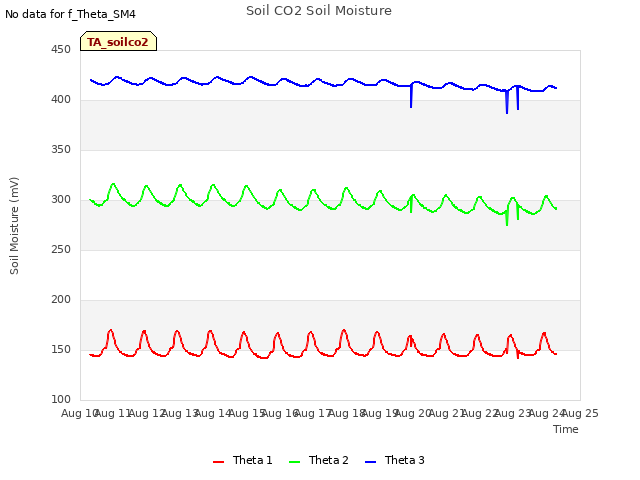Click the red Theta 1 legend swatch
The image size is (640, 480).
pos(219,462)
